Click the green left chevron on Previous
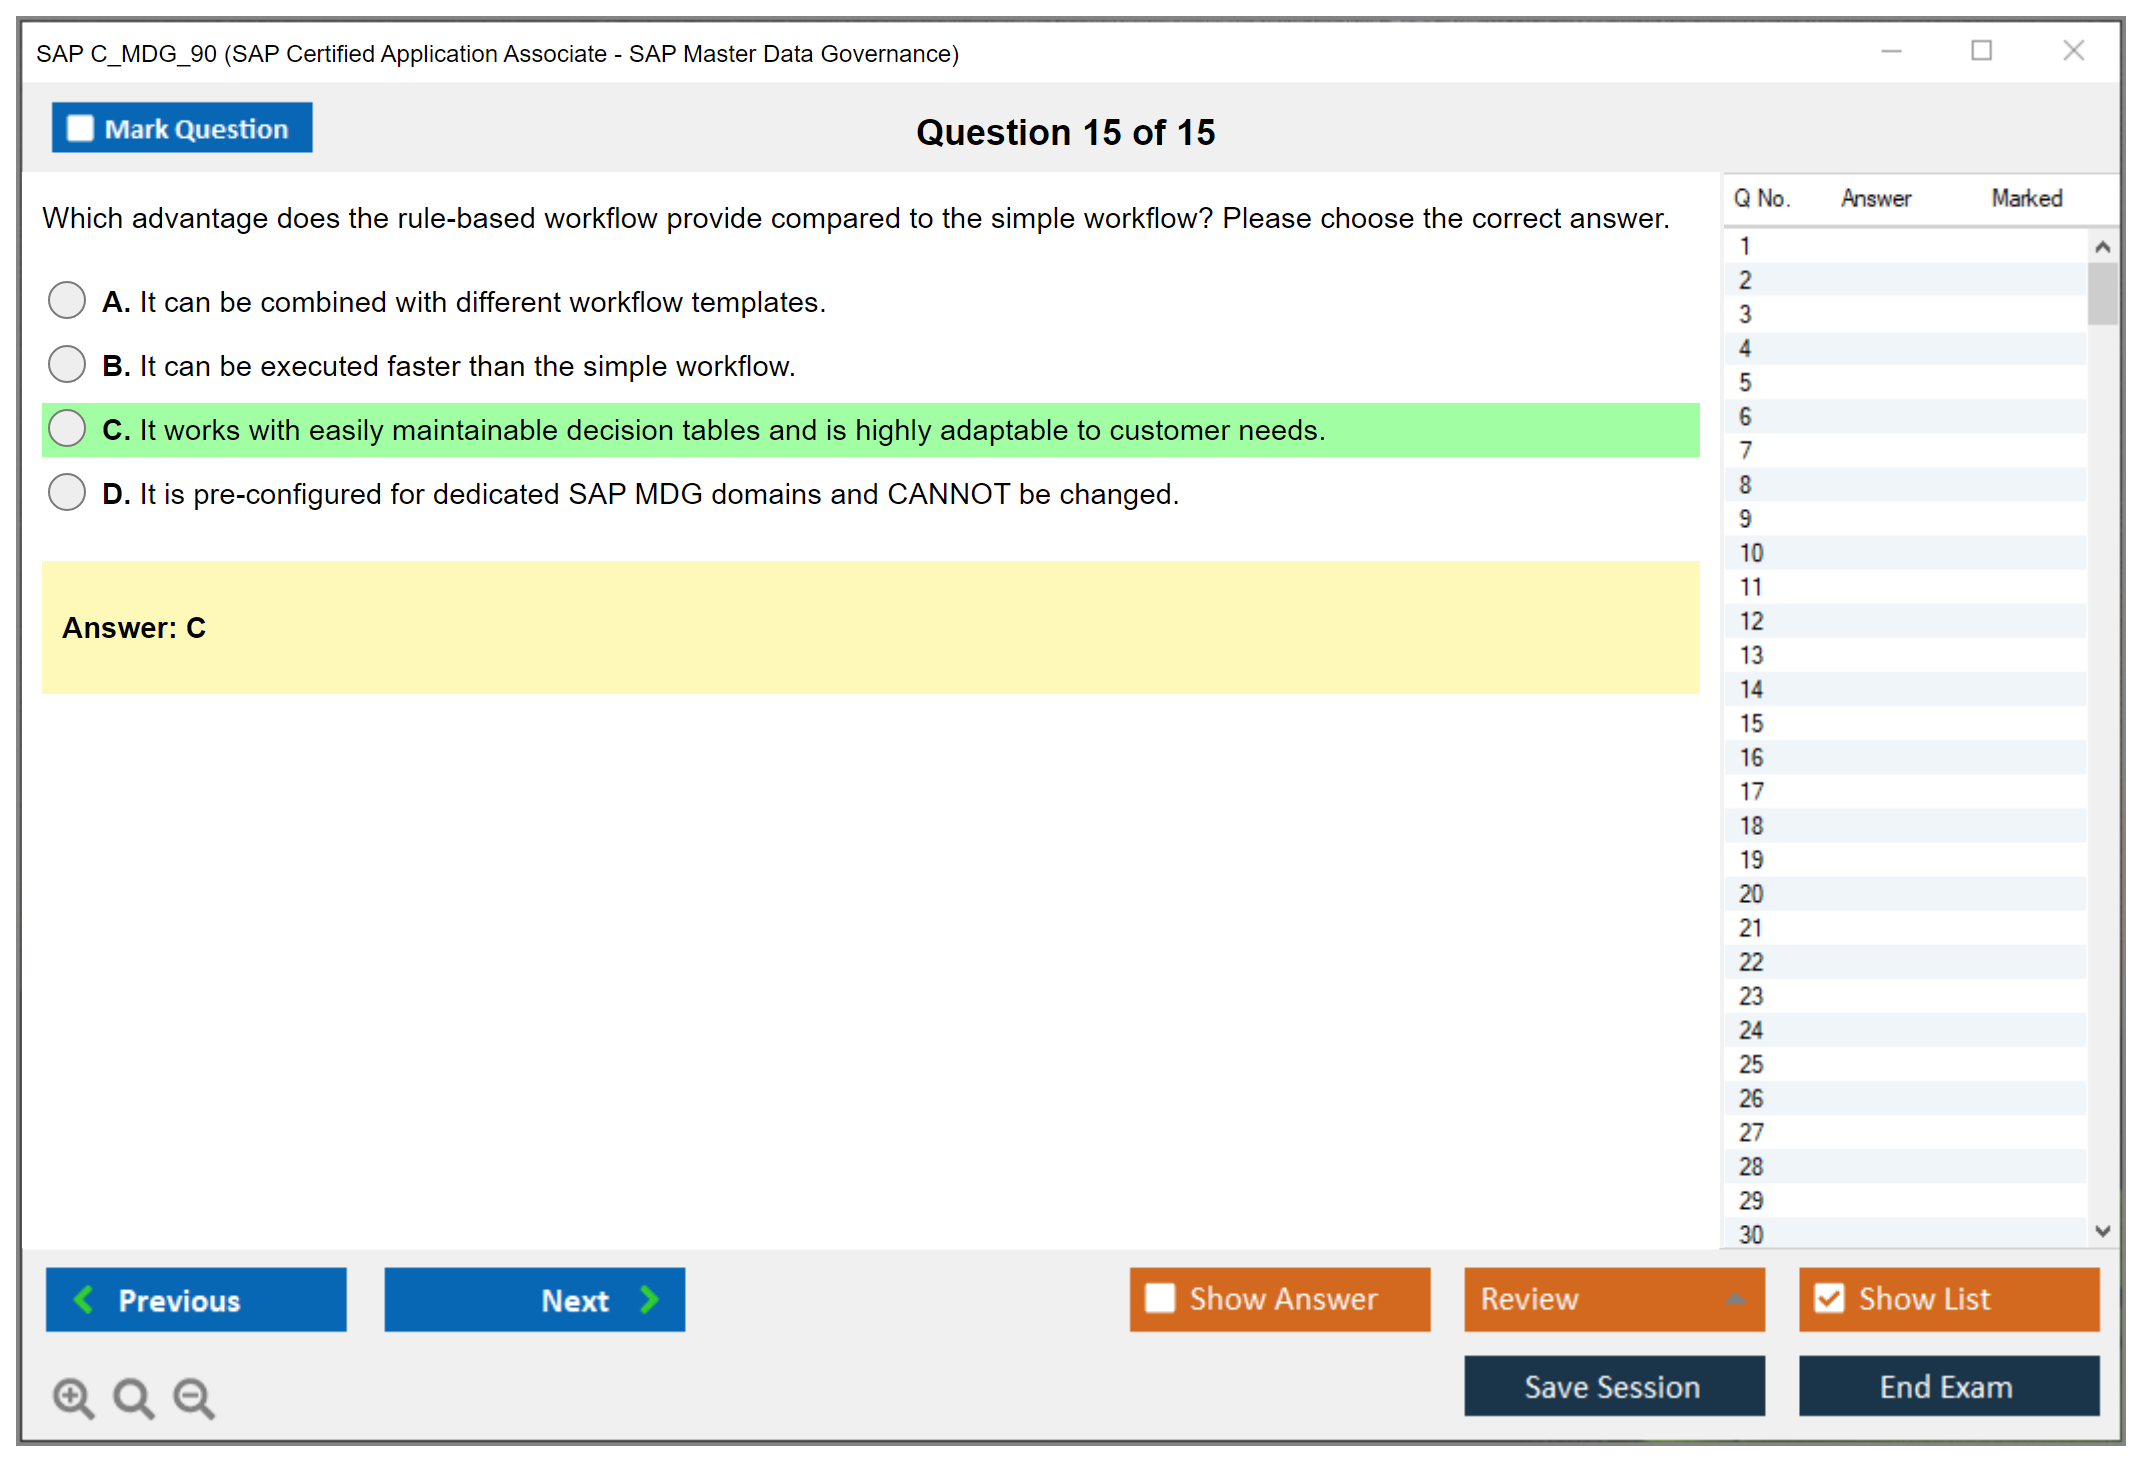 pyautogui.click(x=84, y=1299)
